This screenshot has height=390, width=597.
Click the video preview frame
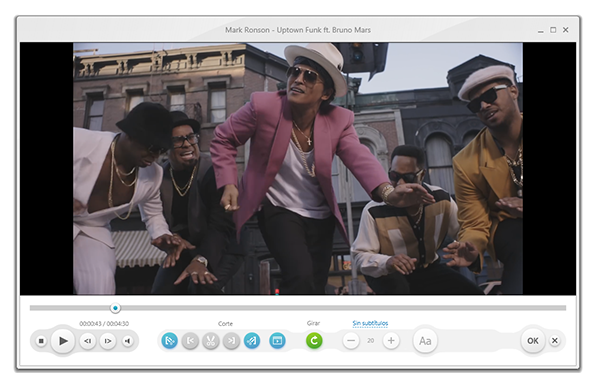[x=298, y=168]
